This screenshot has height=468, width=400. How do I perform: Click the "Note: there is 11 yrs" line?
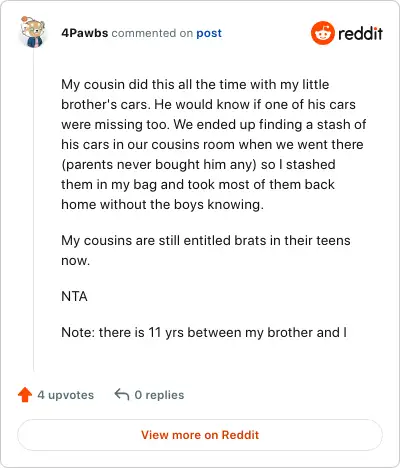coord(204,333)
